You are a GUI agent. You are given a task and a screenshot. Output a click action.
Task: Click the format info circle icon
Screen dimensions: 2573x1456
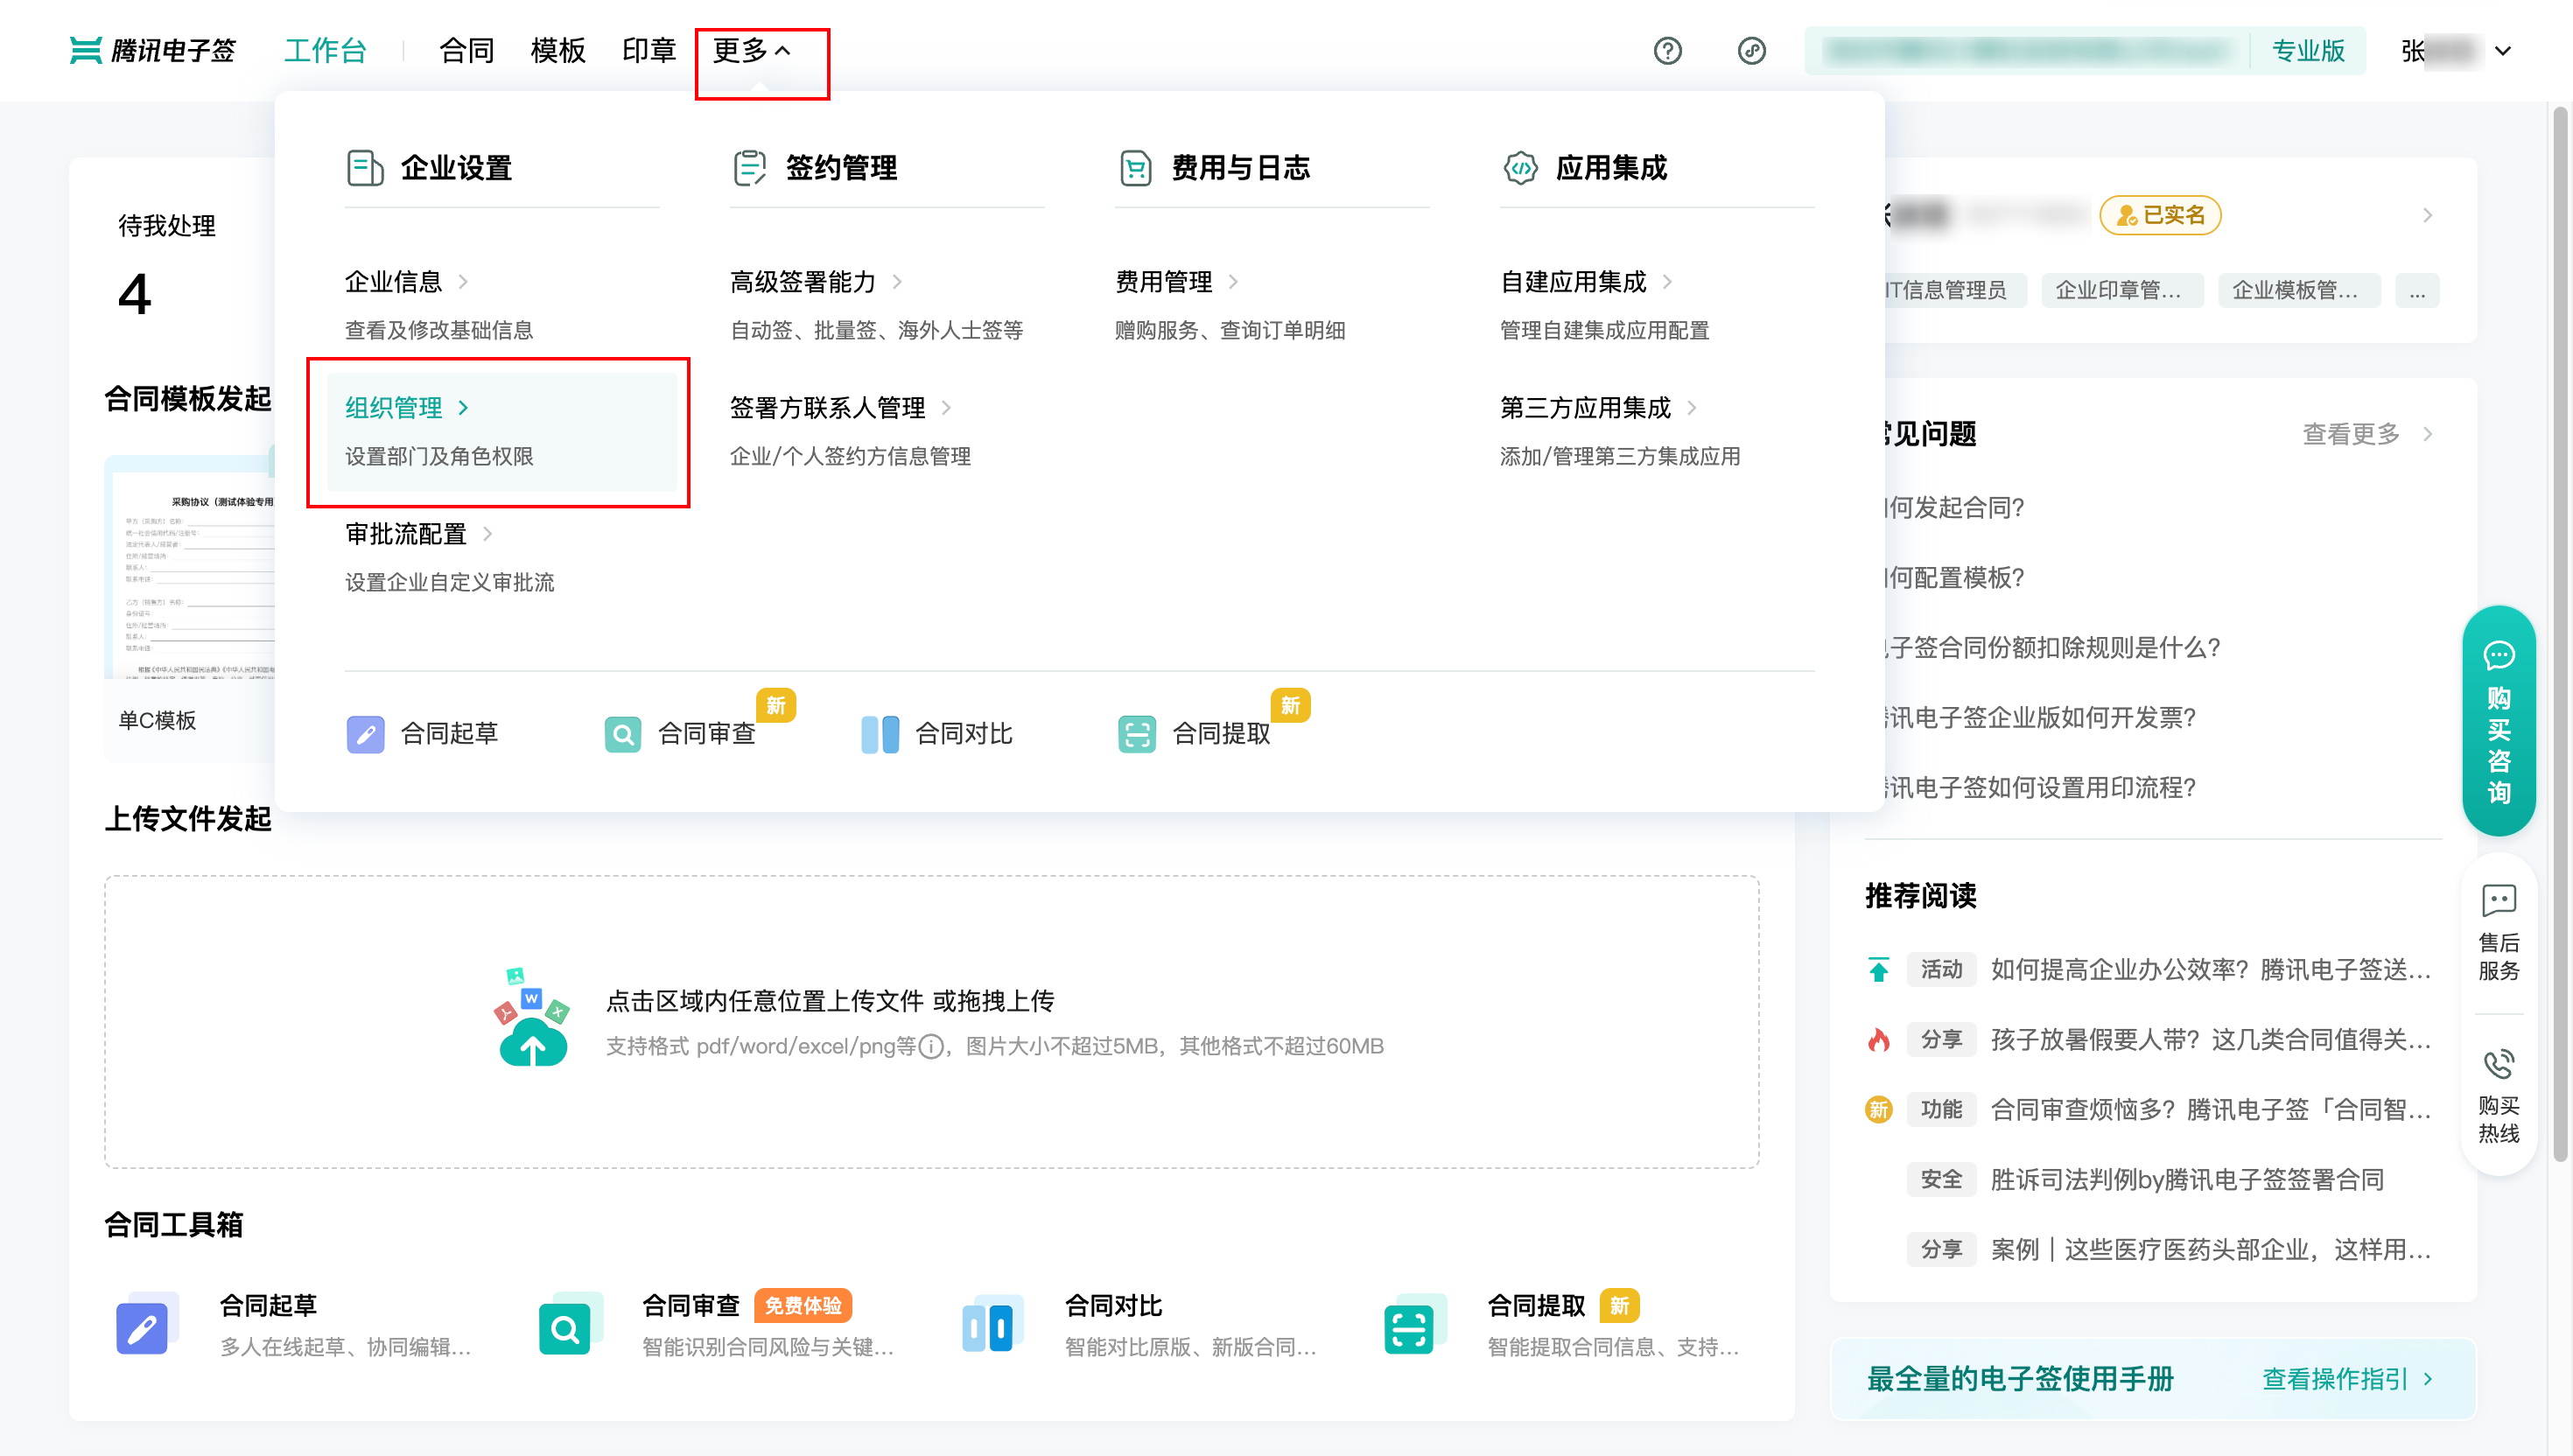click(x=930, y=1046)
